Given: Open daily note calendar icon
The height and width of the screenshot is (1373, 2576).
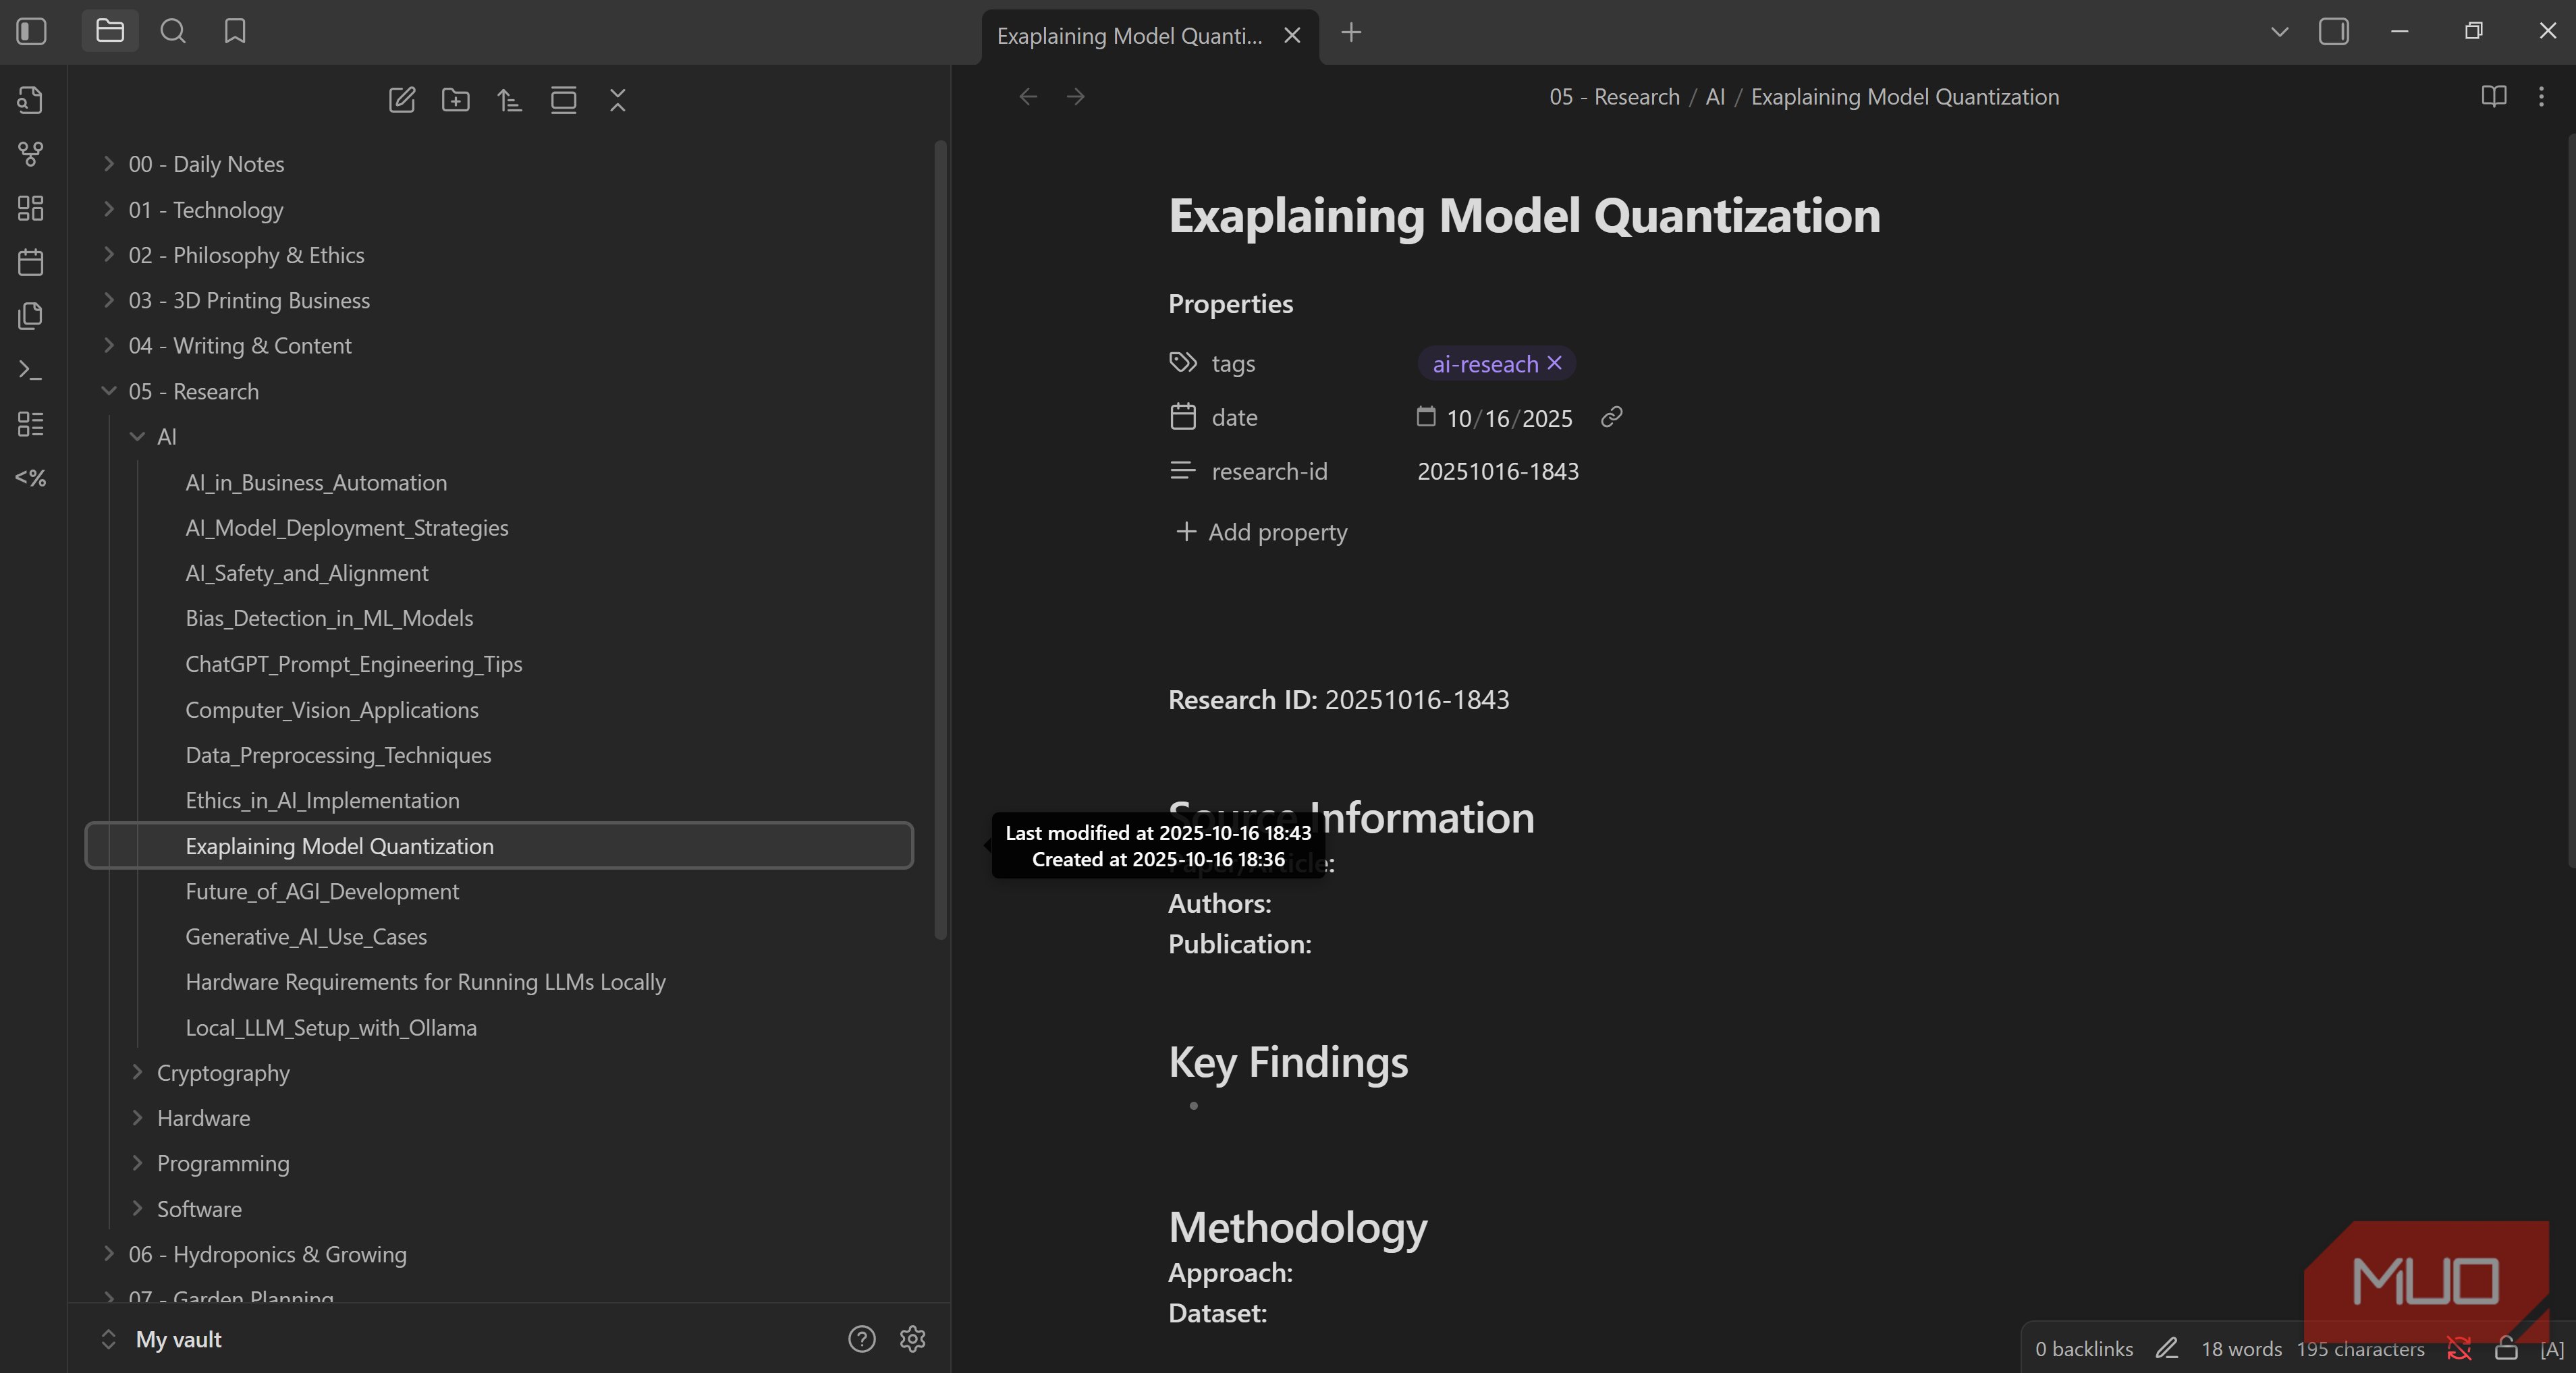Looking at the screenshot, I should (x=31, y=262).
